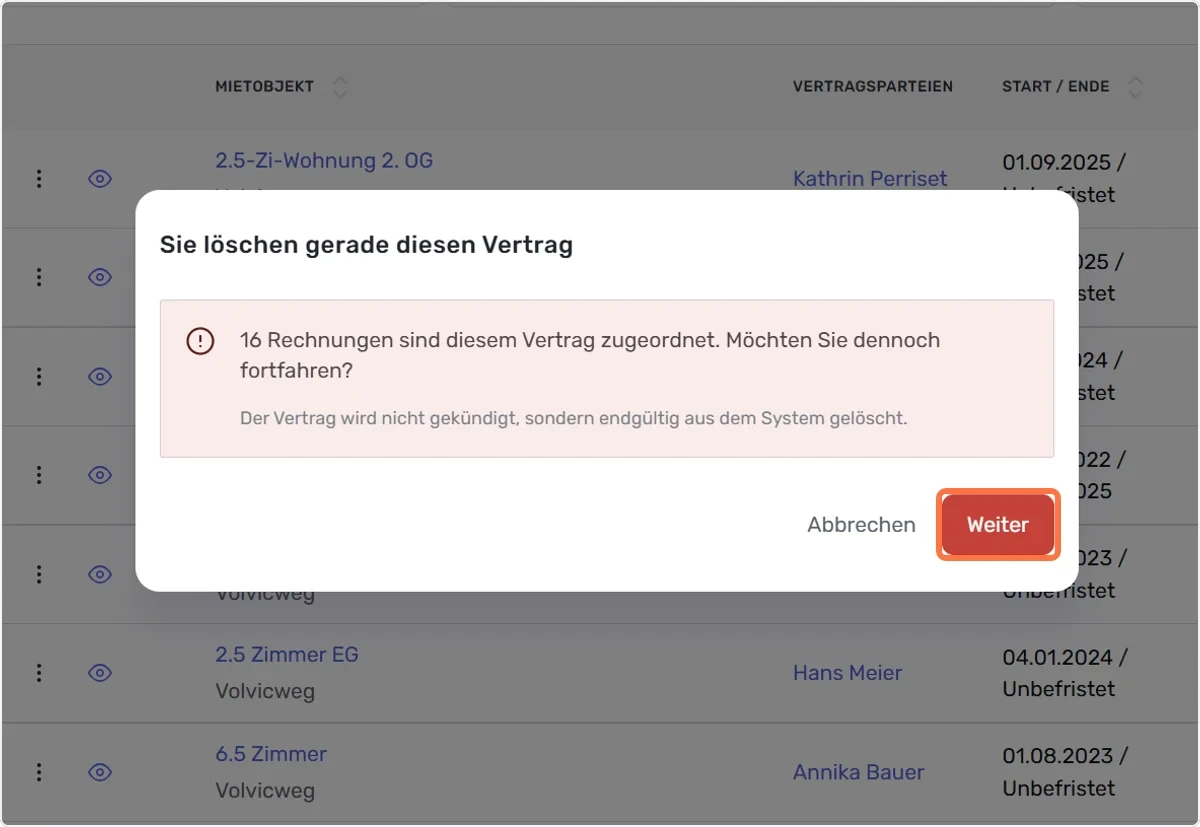Open the 6.5 Zimmer rental object link
This screenshot has height=827, width=1200.
[271, 754]
